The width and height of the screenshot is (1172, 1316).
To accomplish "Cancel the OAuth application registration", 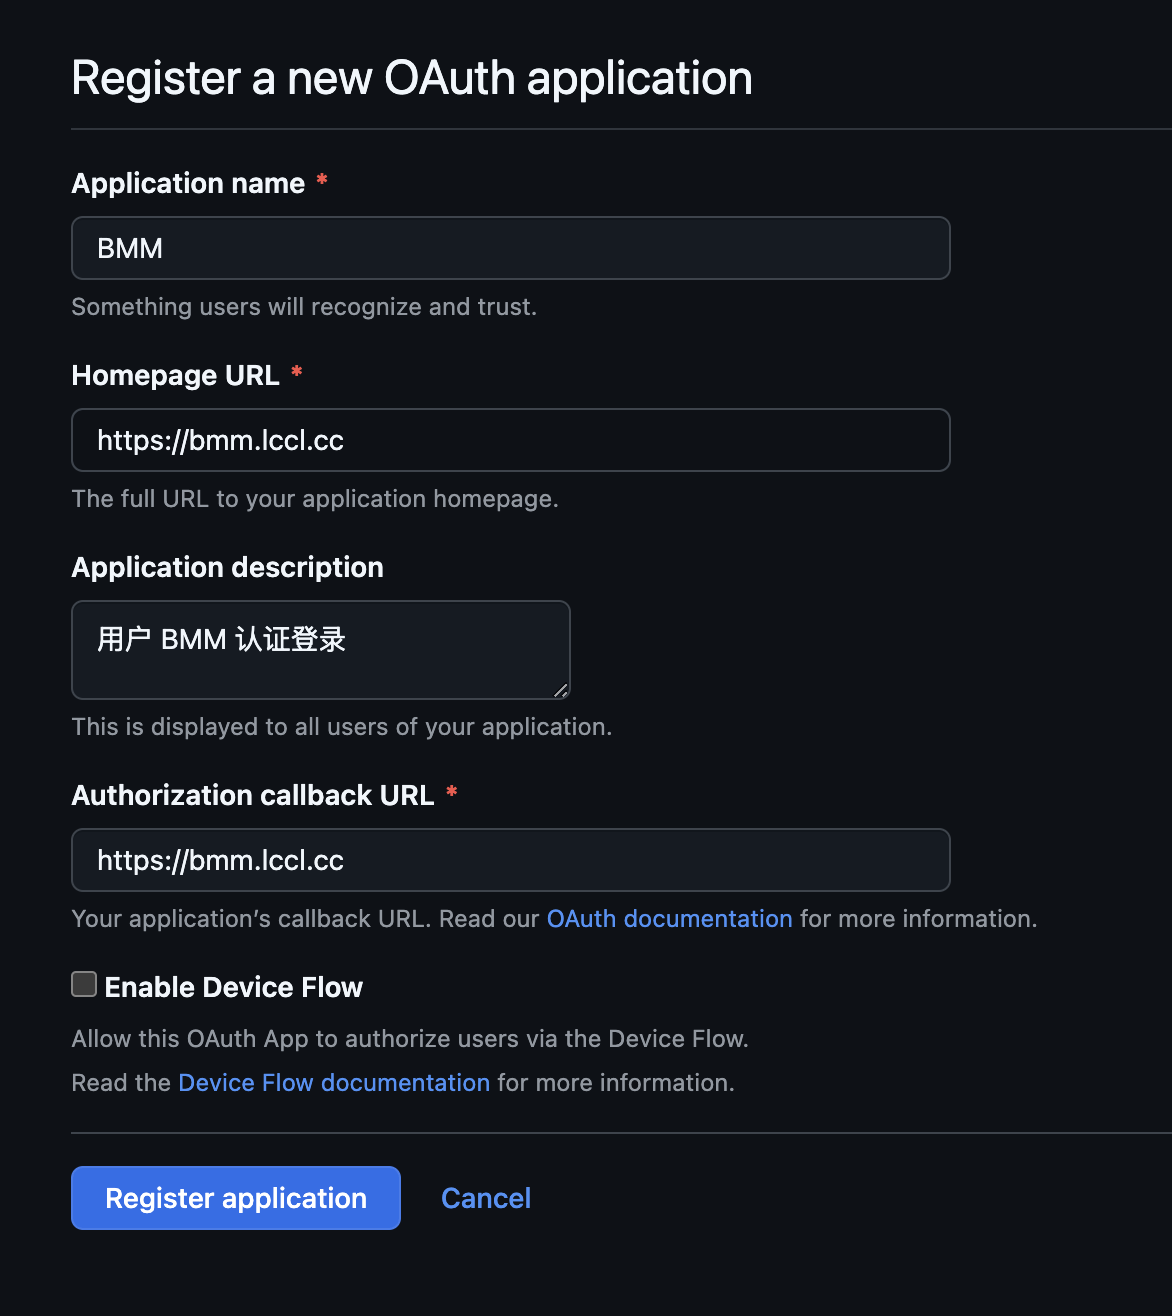I will point(486,1198).
